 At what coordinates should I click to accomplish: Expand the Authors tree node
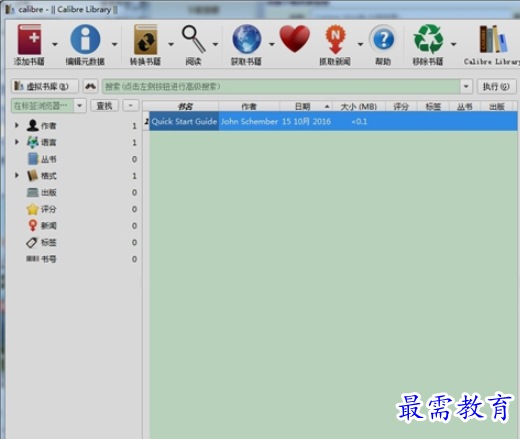point(17,125)
